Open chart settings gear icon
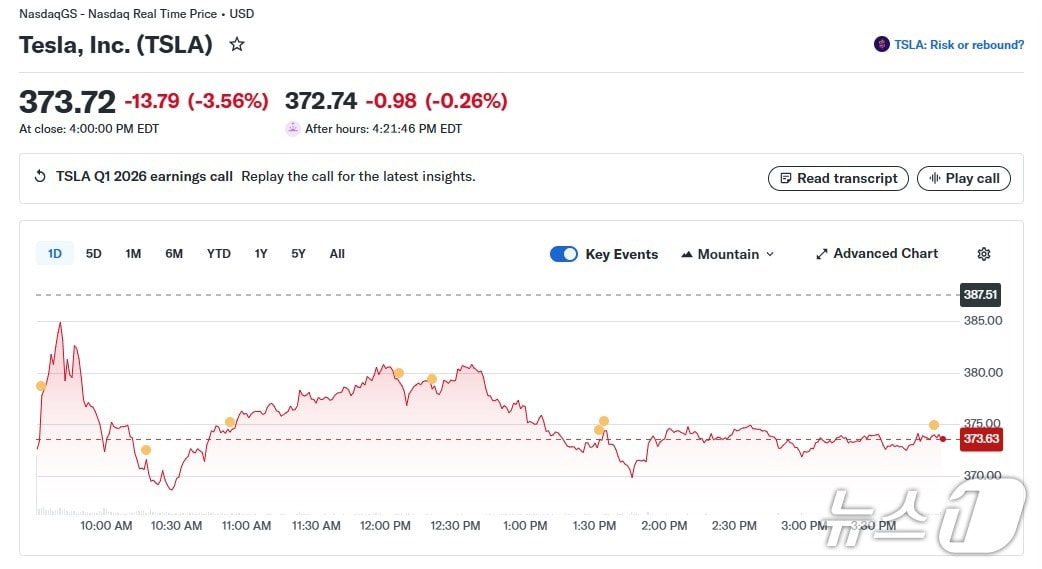The height and width of the screenshot is (569, 1042). (983, 254)
